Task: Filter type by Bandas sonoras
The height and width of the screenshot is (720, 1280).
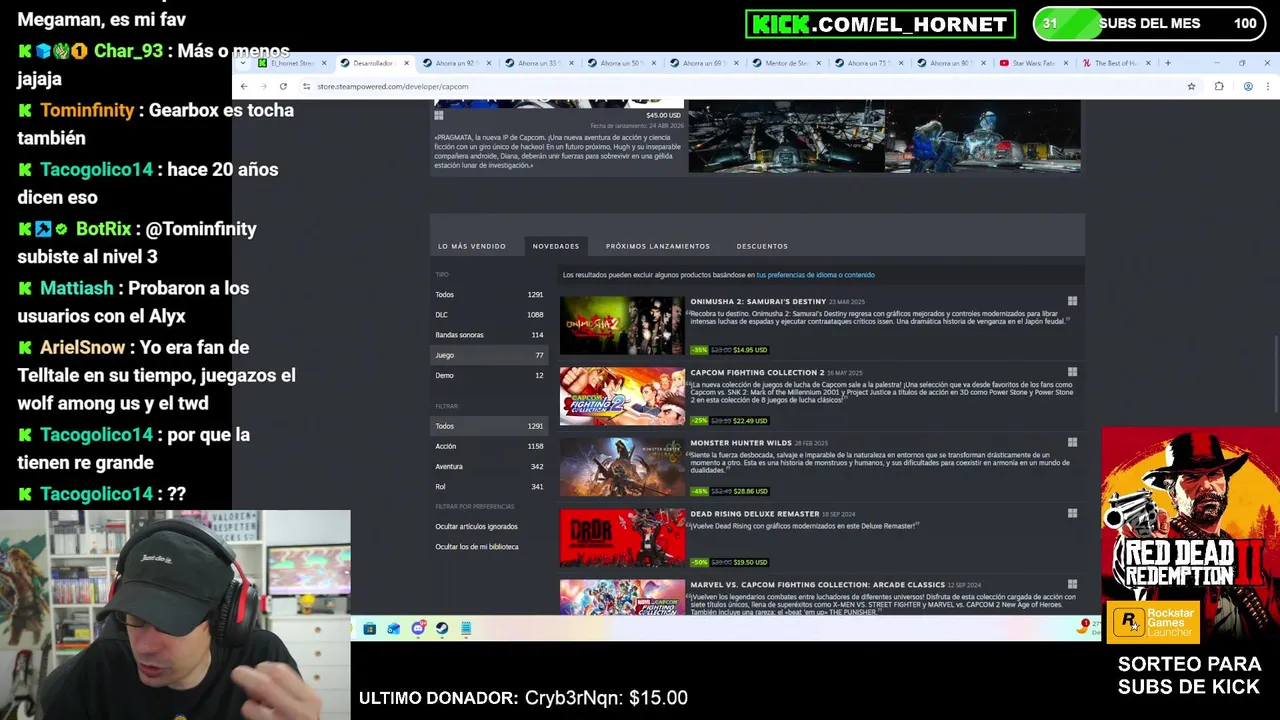Action: coord(489,335)
